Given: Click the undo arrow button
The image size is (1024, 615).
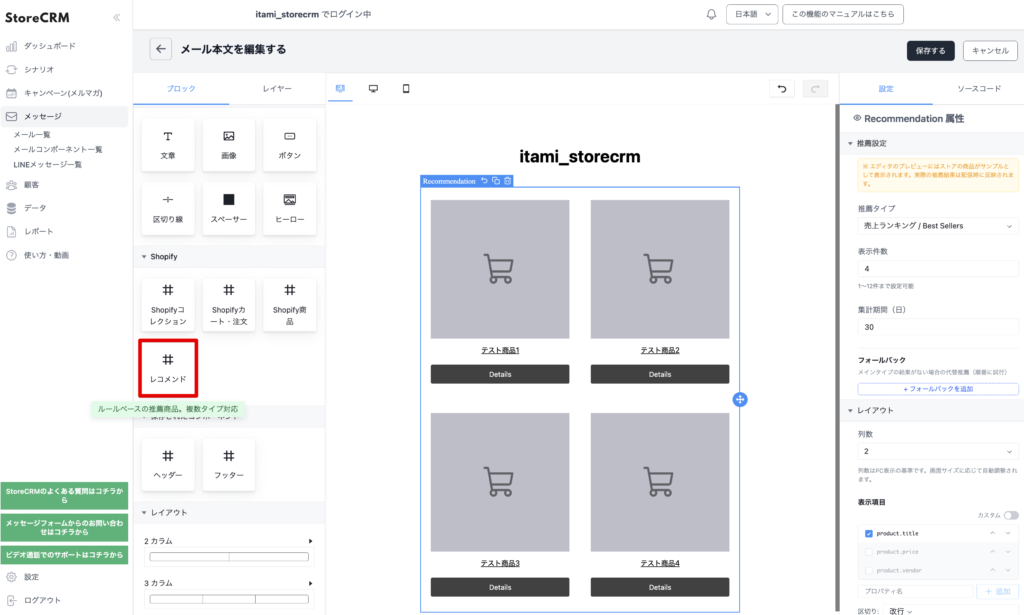Looking at the screenshot, I should [782, 89].
